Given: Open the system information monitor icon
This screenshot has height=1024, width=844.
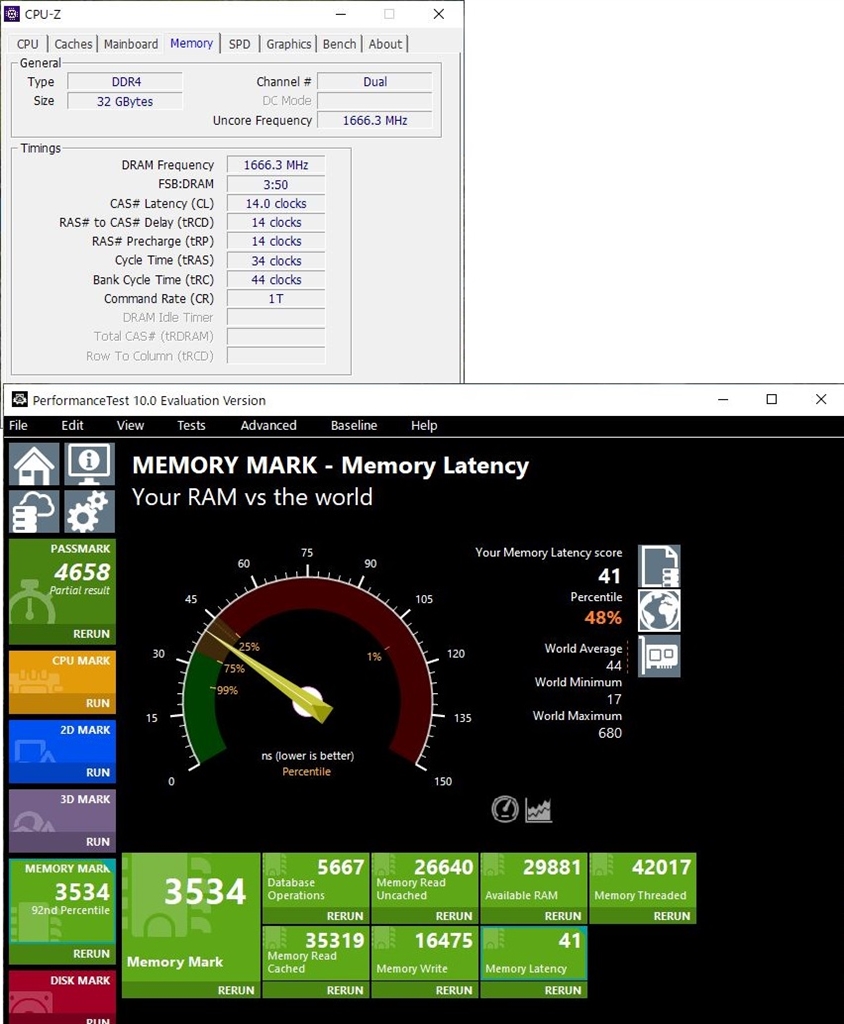Looking at the screenshot, I should 89,464.
